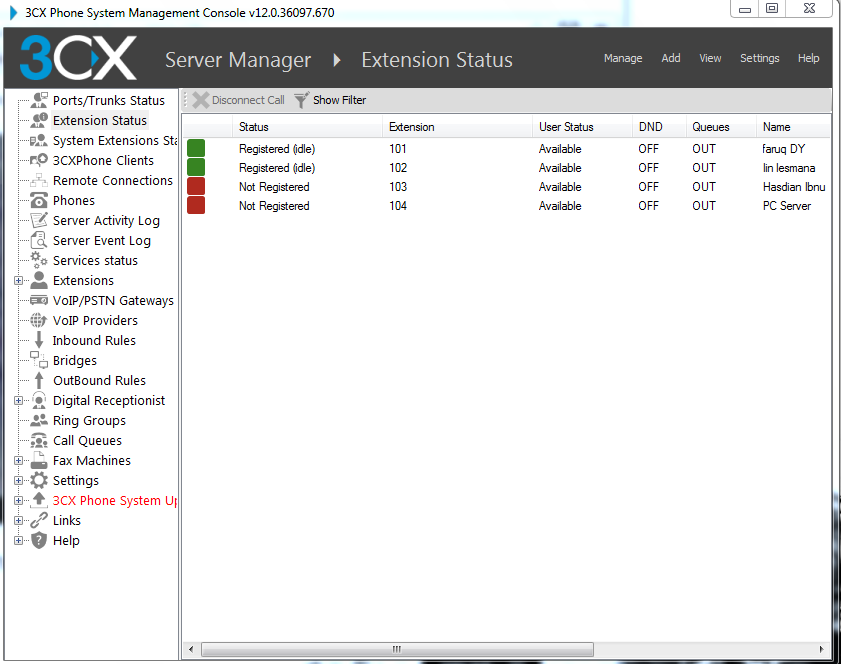Image resolution: width=841 pixels, height=664 pixels.
Task: Click the scrollbar left arrow
Action: 191,649
